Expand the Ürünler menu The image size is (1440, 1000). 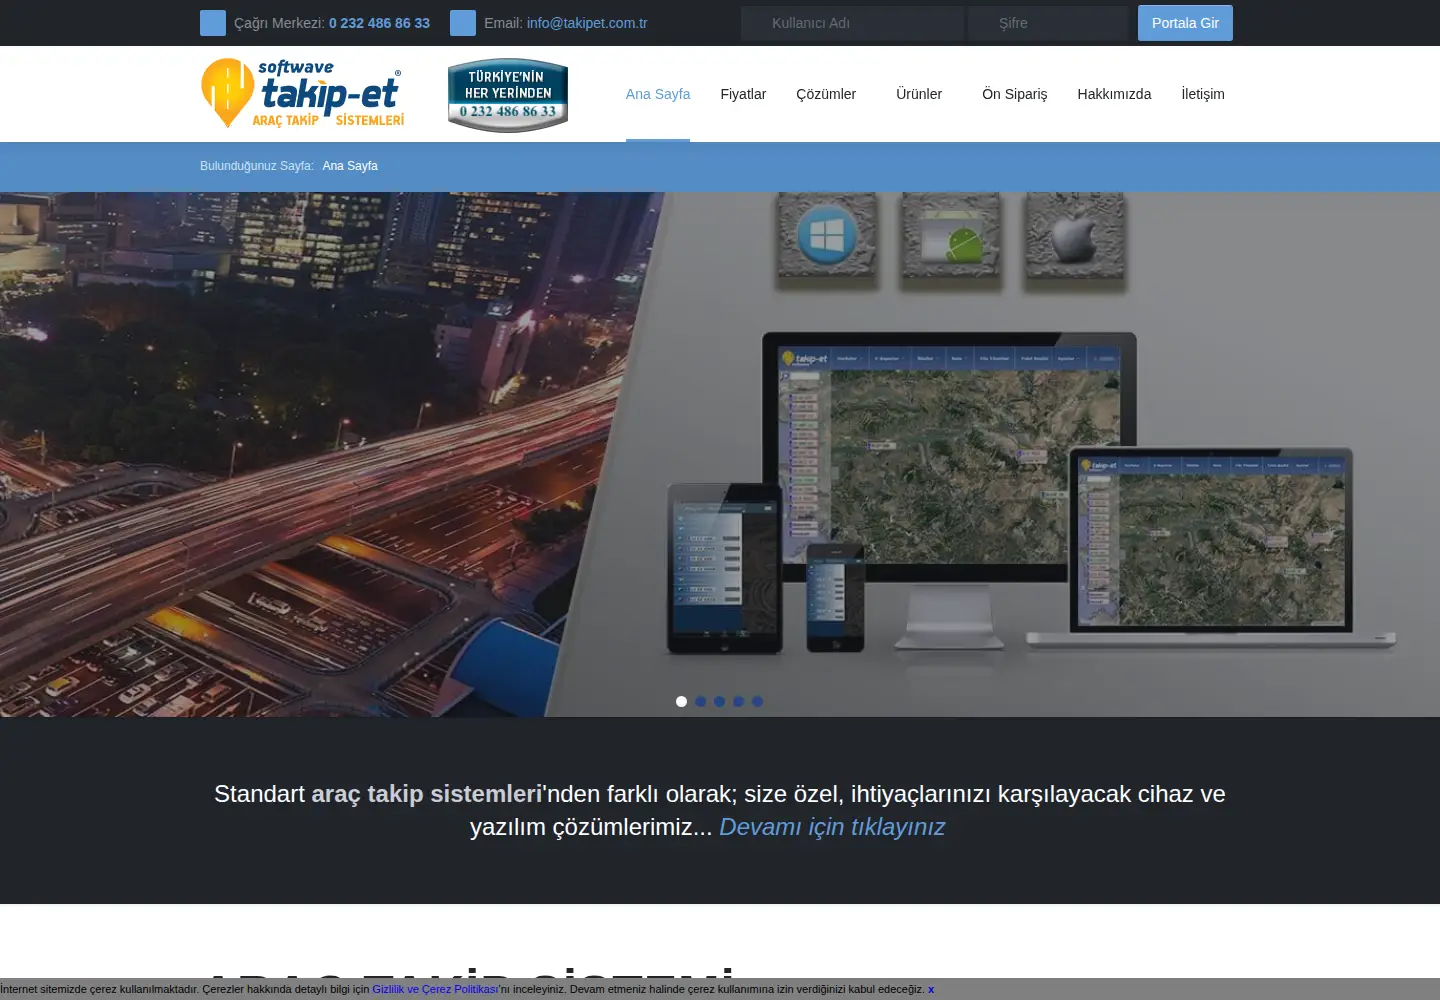click(919, 94)
